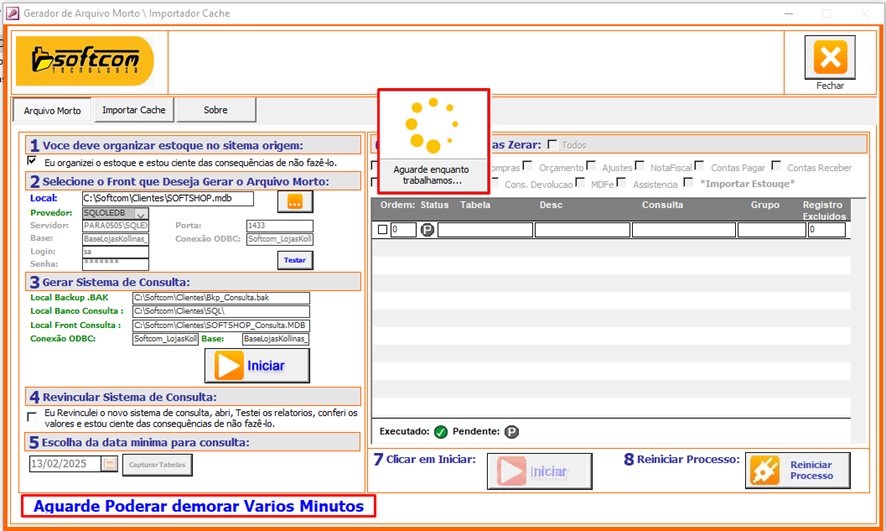Click the green Executado checkmark icon
The height and width of the screenshot is (531, 886).
click(441, 432)
